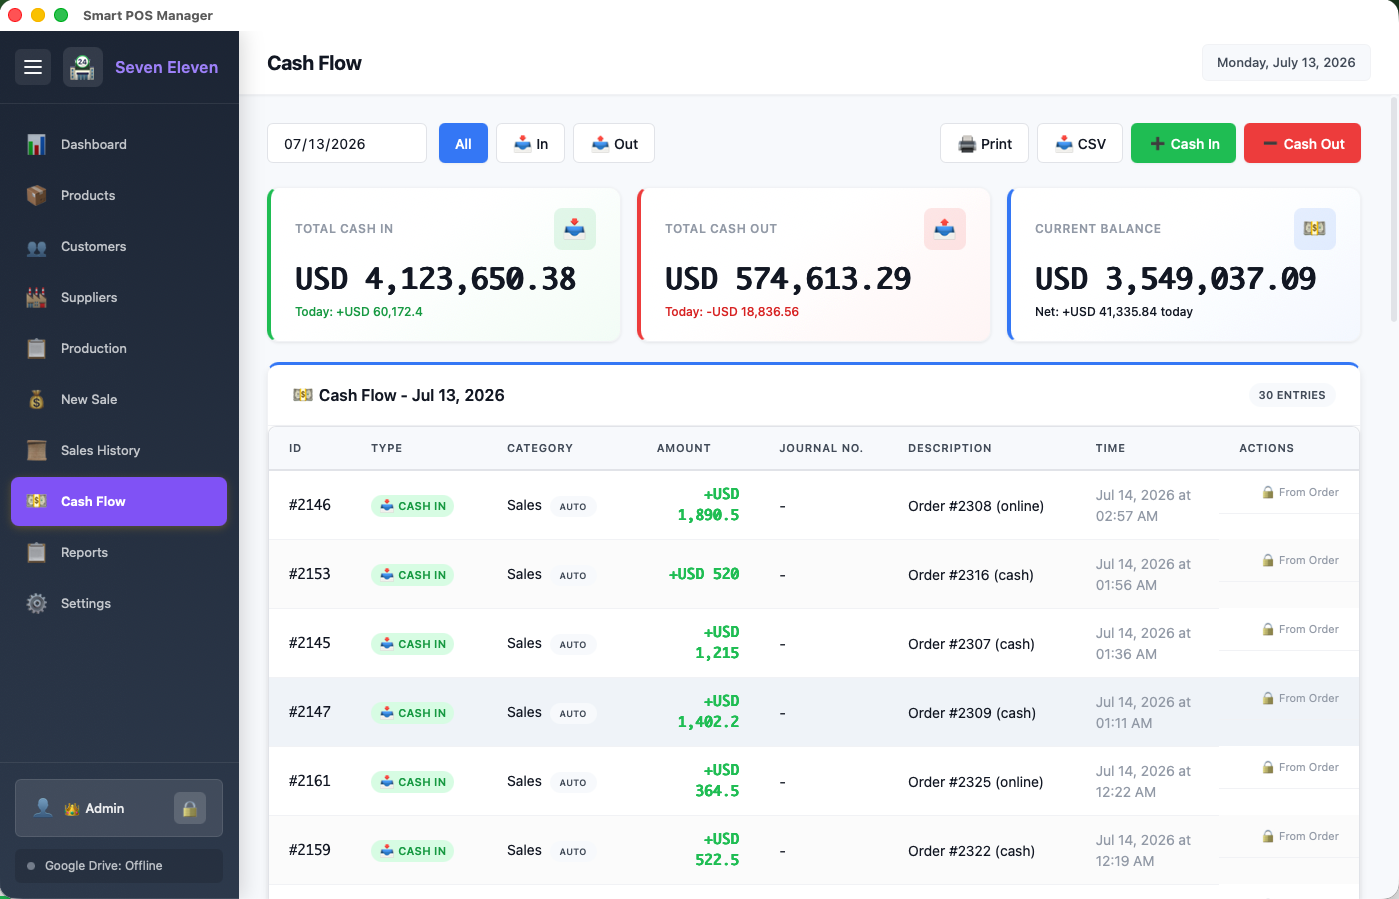Export the entries as CSV
The height and width of the screenshot is (899, 1399).
(1080, 143)
